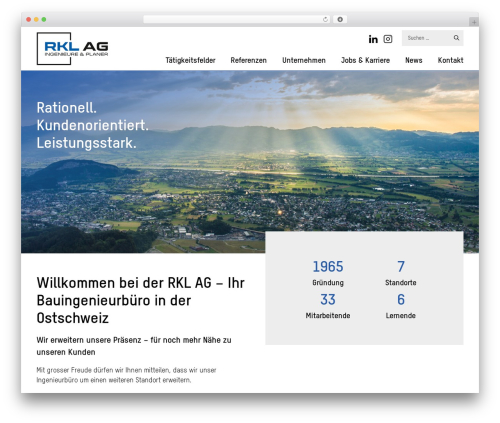Click the red close window dot
Viewport: 500px width, 423px height.
point(29,20)
